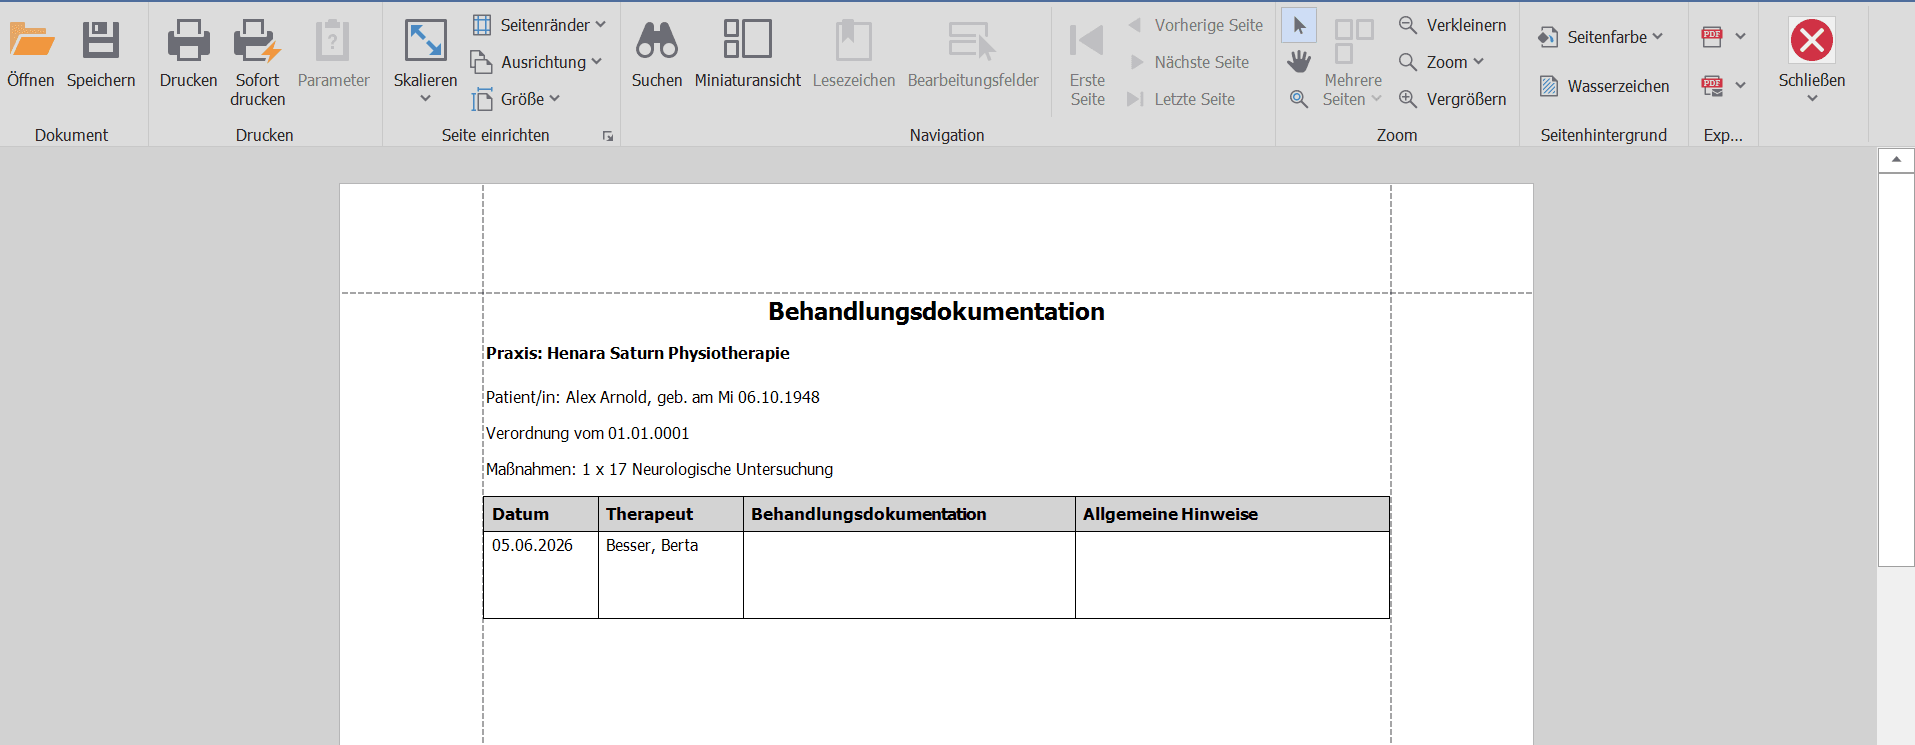
Task: Click 'Verordnung vom 01.01.0001' text
Action: point(588,433)
